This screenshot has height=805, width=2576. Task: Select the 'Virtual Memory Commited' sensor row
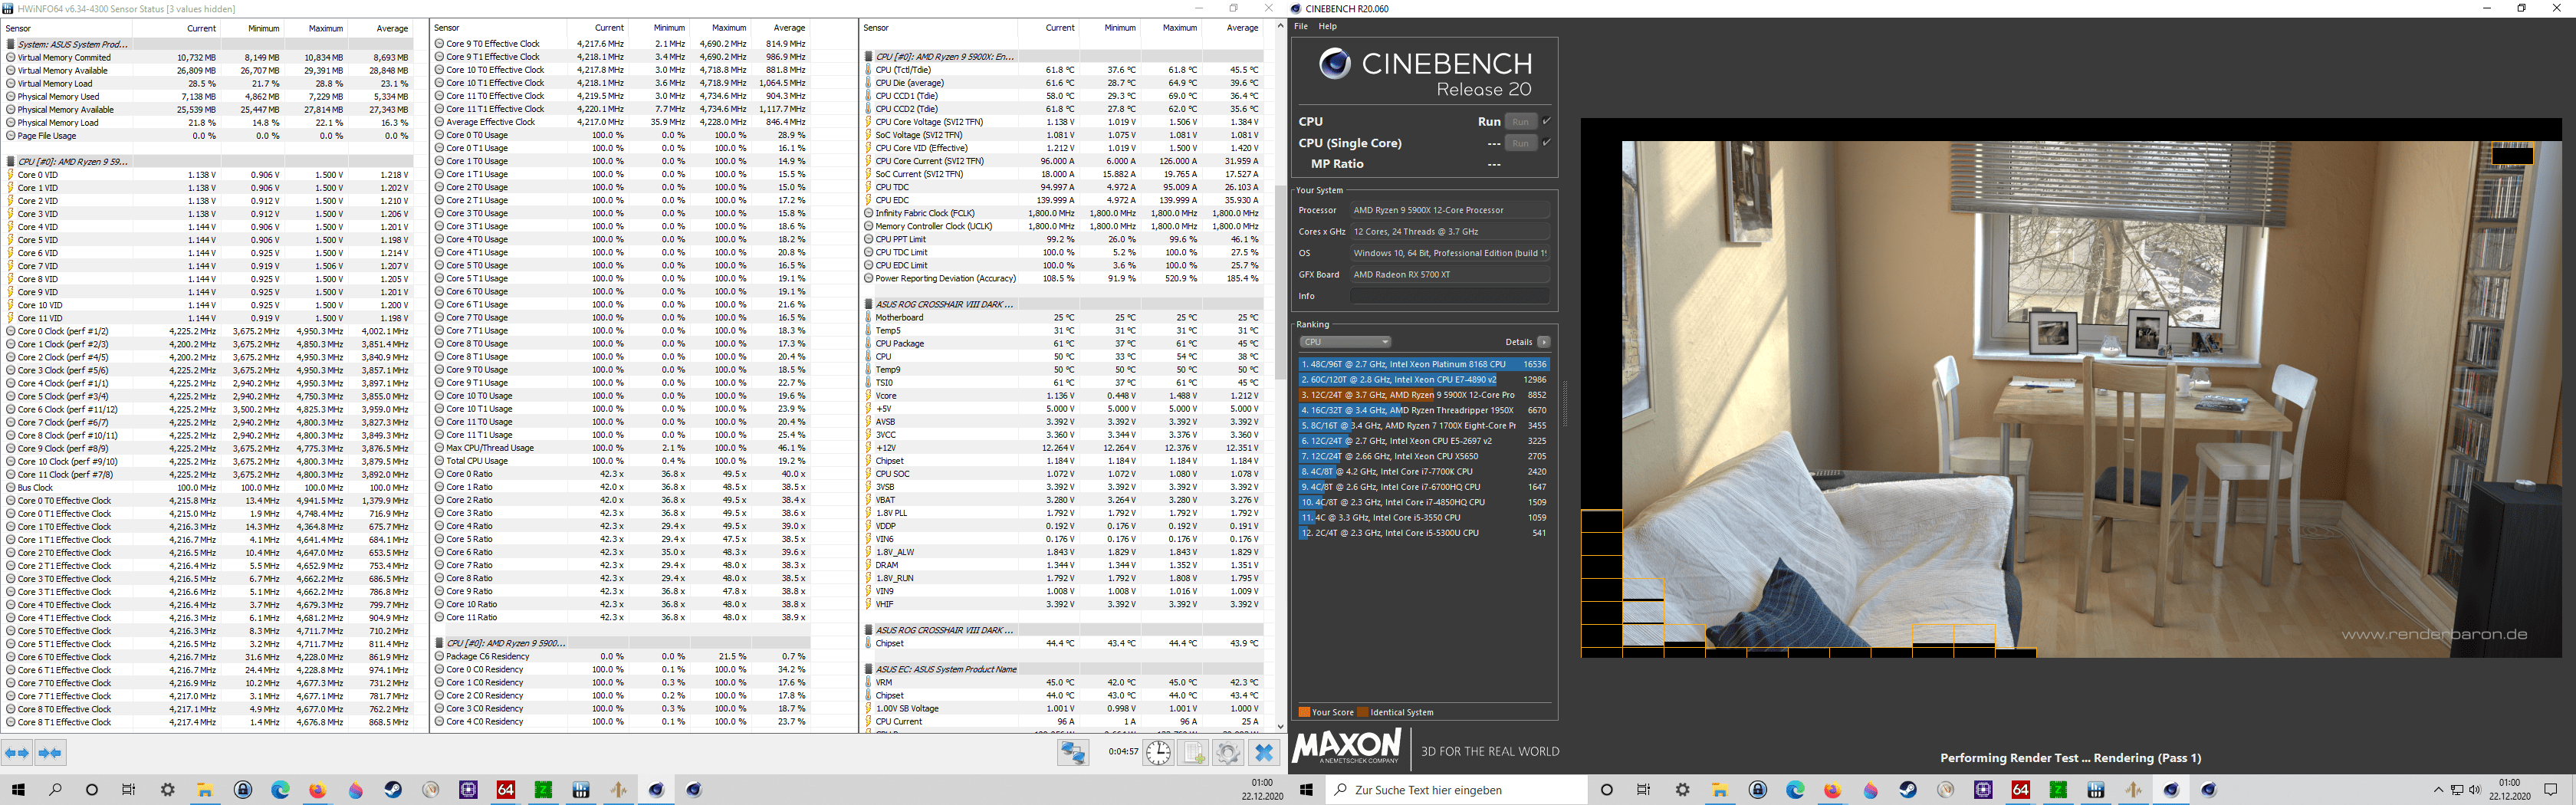[x=208, y=57]
